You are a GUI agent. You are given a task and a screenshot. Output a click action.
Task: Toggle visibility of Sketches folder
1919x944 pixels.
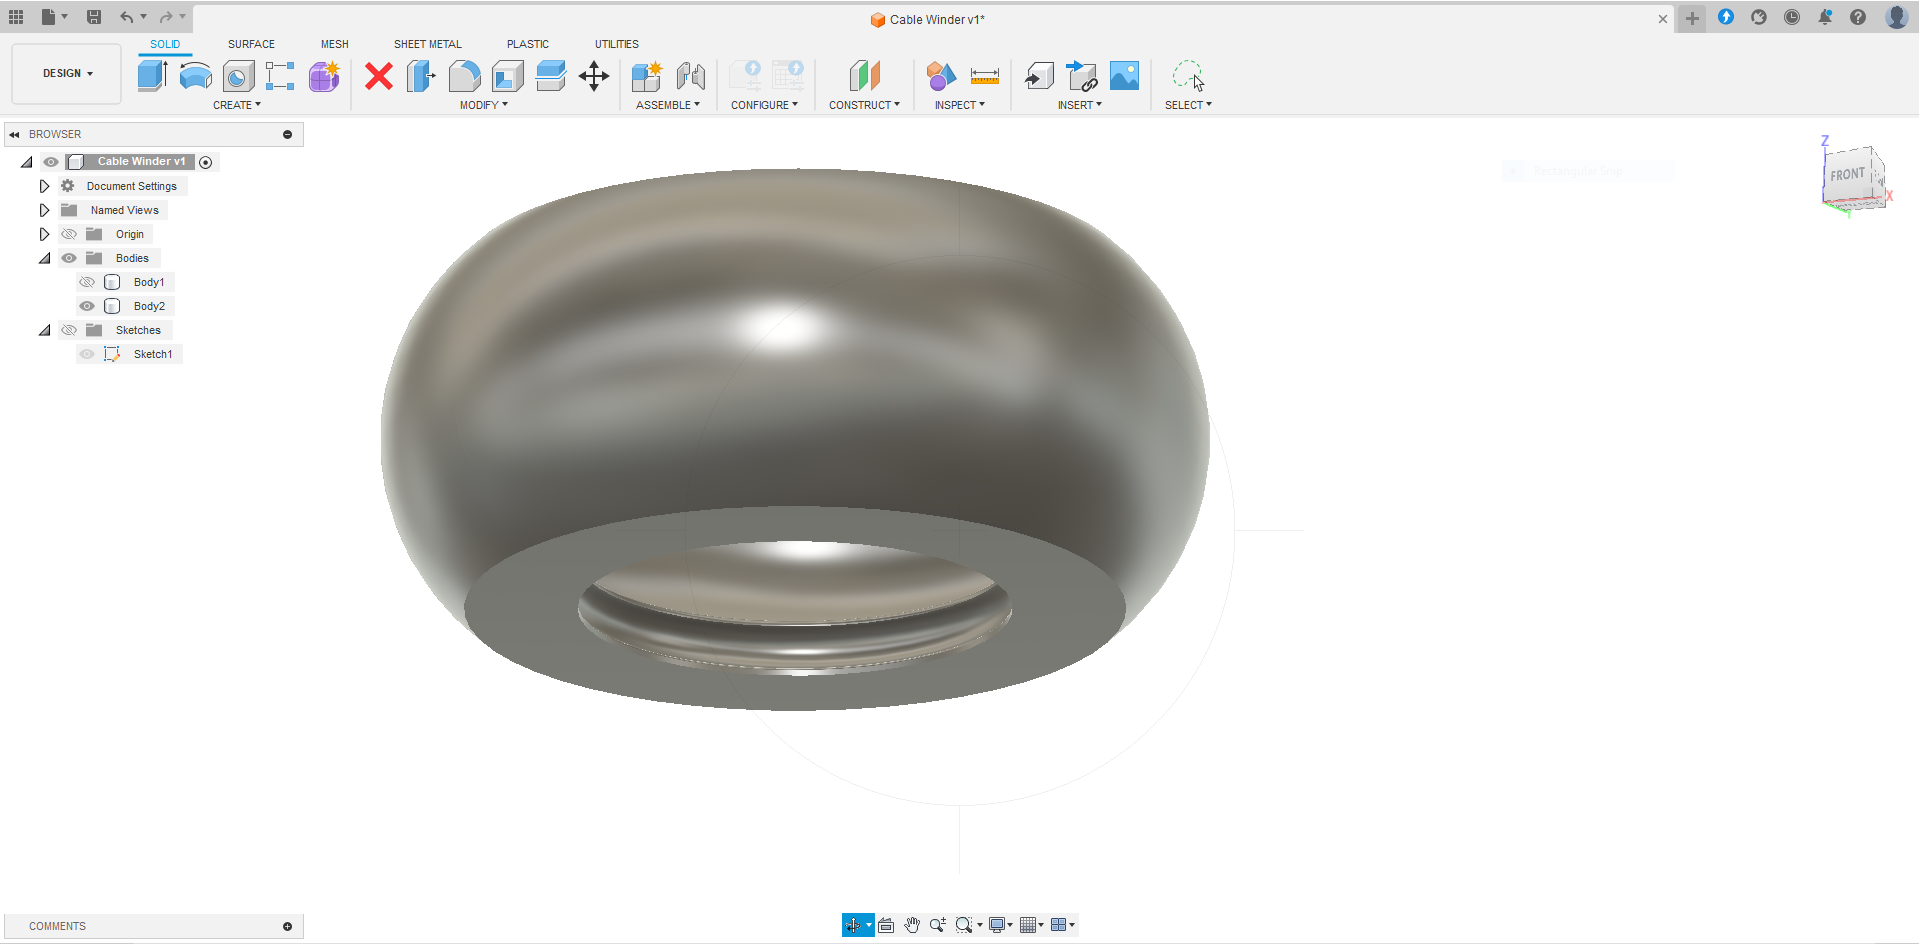tap(69, 330)
